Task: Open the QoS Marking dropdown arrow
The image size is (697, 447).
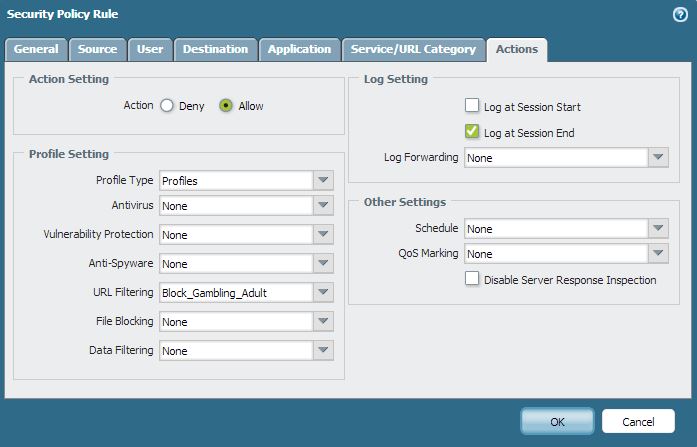Action: tap(658, 253)
